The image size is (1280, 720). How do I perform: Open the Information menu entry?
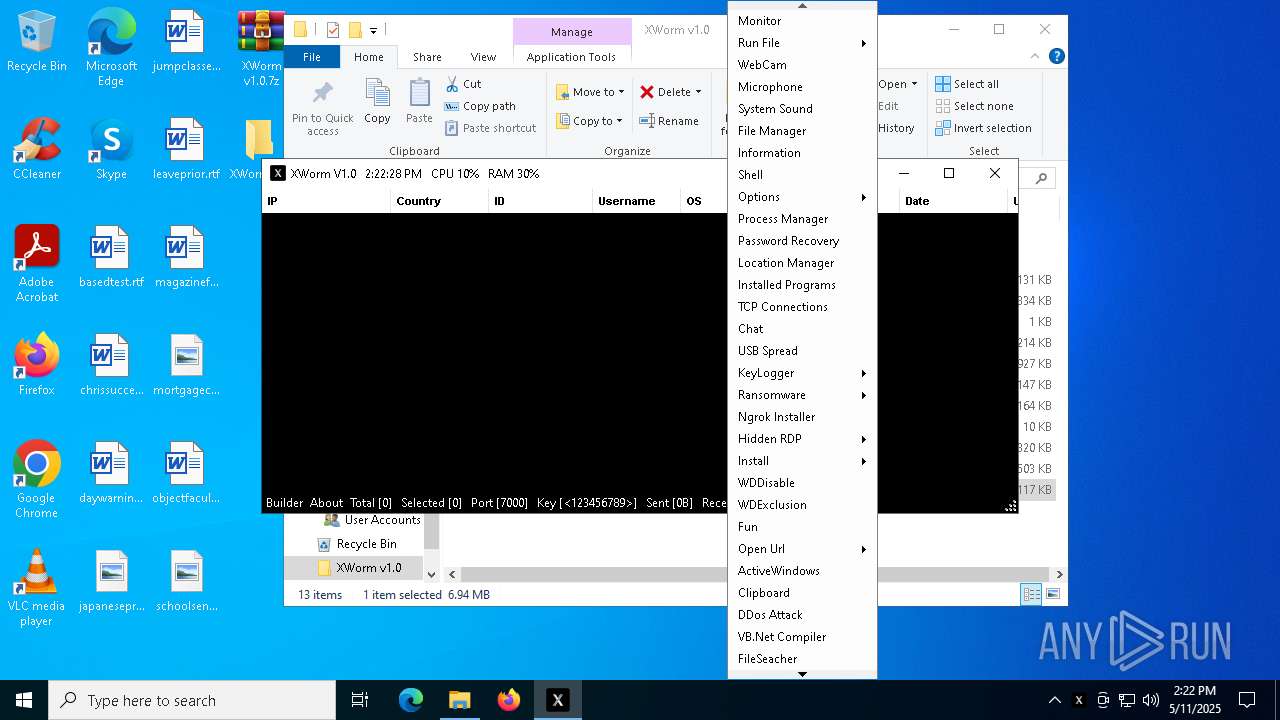[x=802, y=153]
